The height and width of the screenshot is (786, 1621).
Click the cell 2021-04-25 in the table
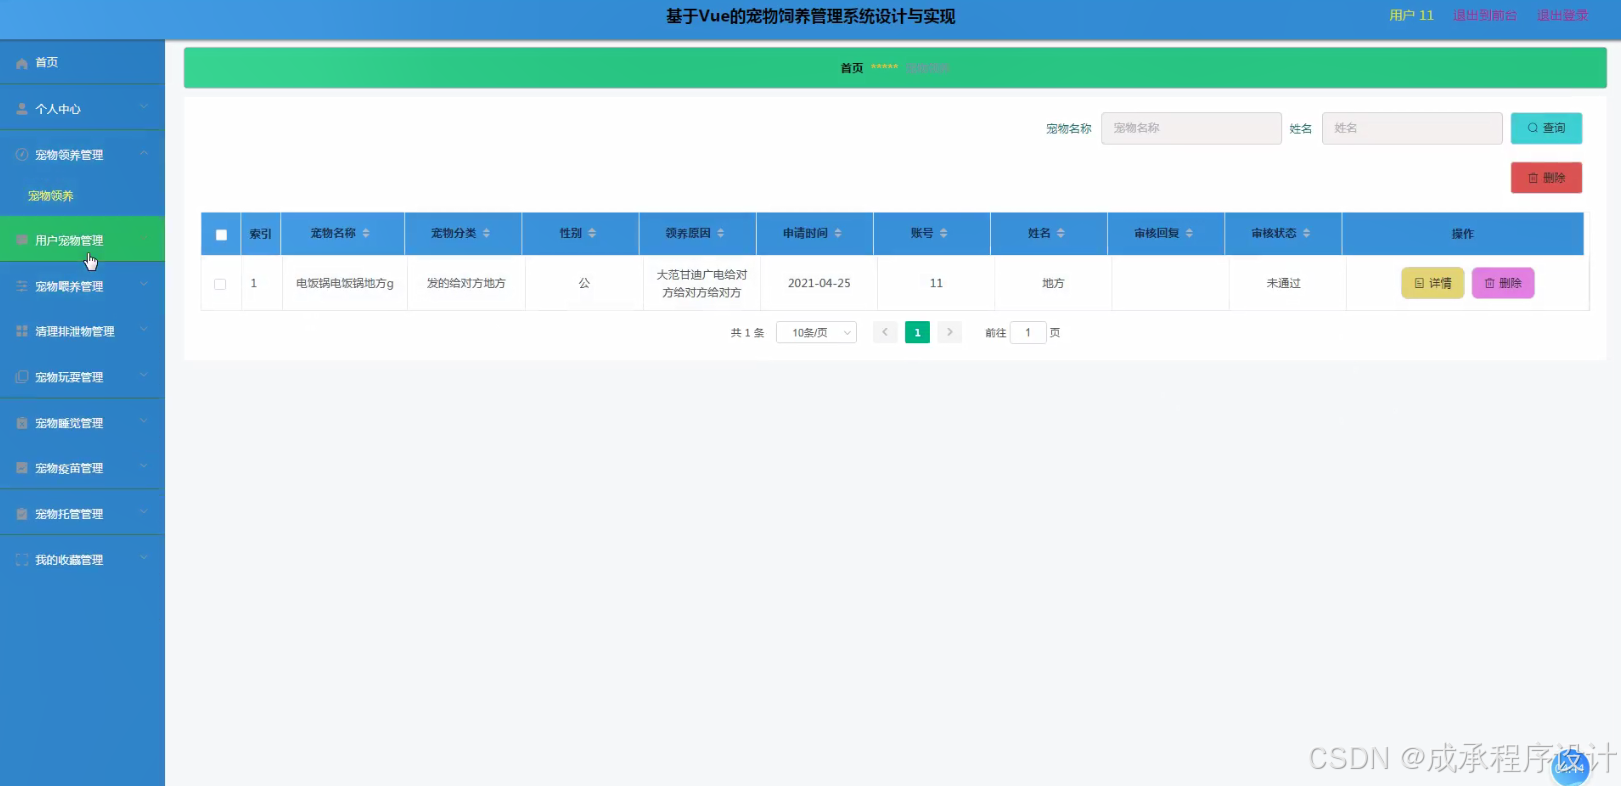tap(819, 283)
